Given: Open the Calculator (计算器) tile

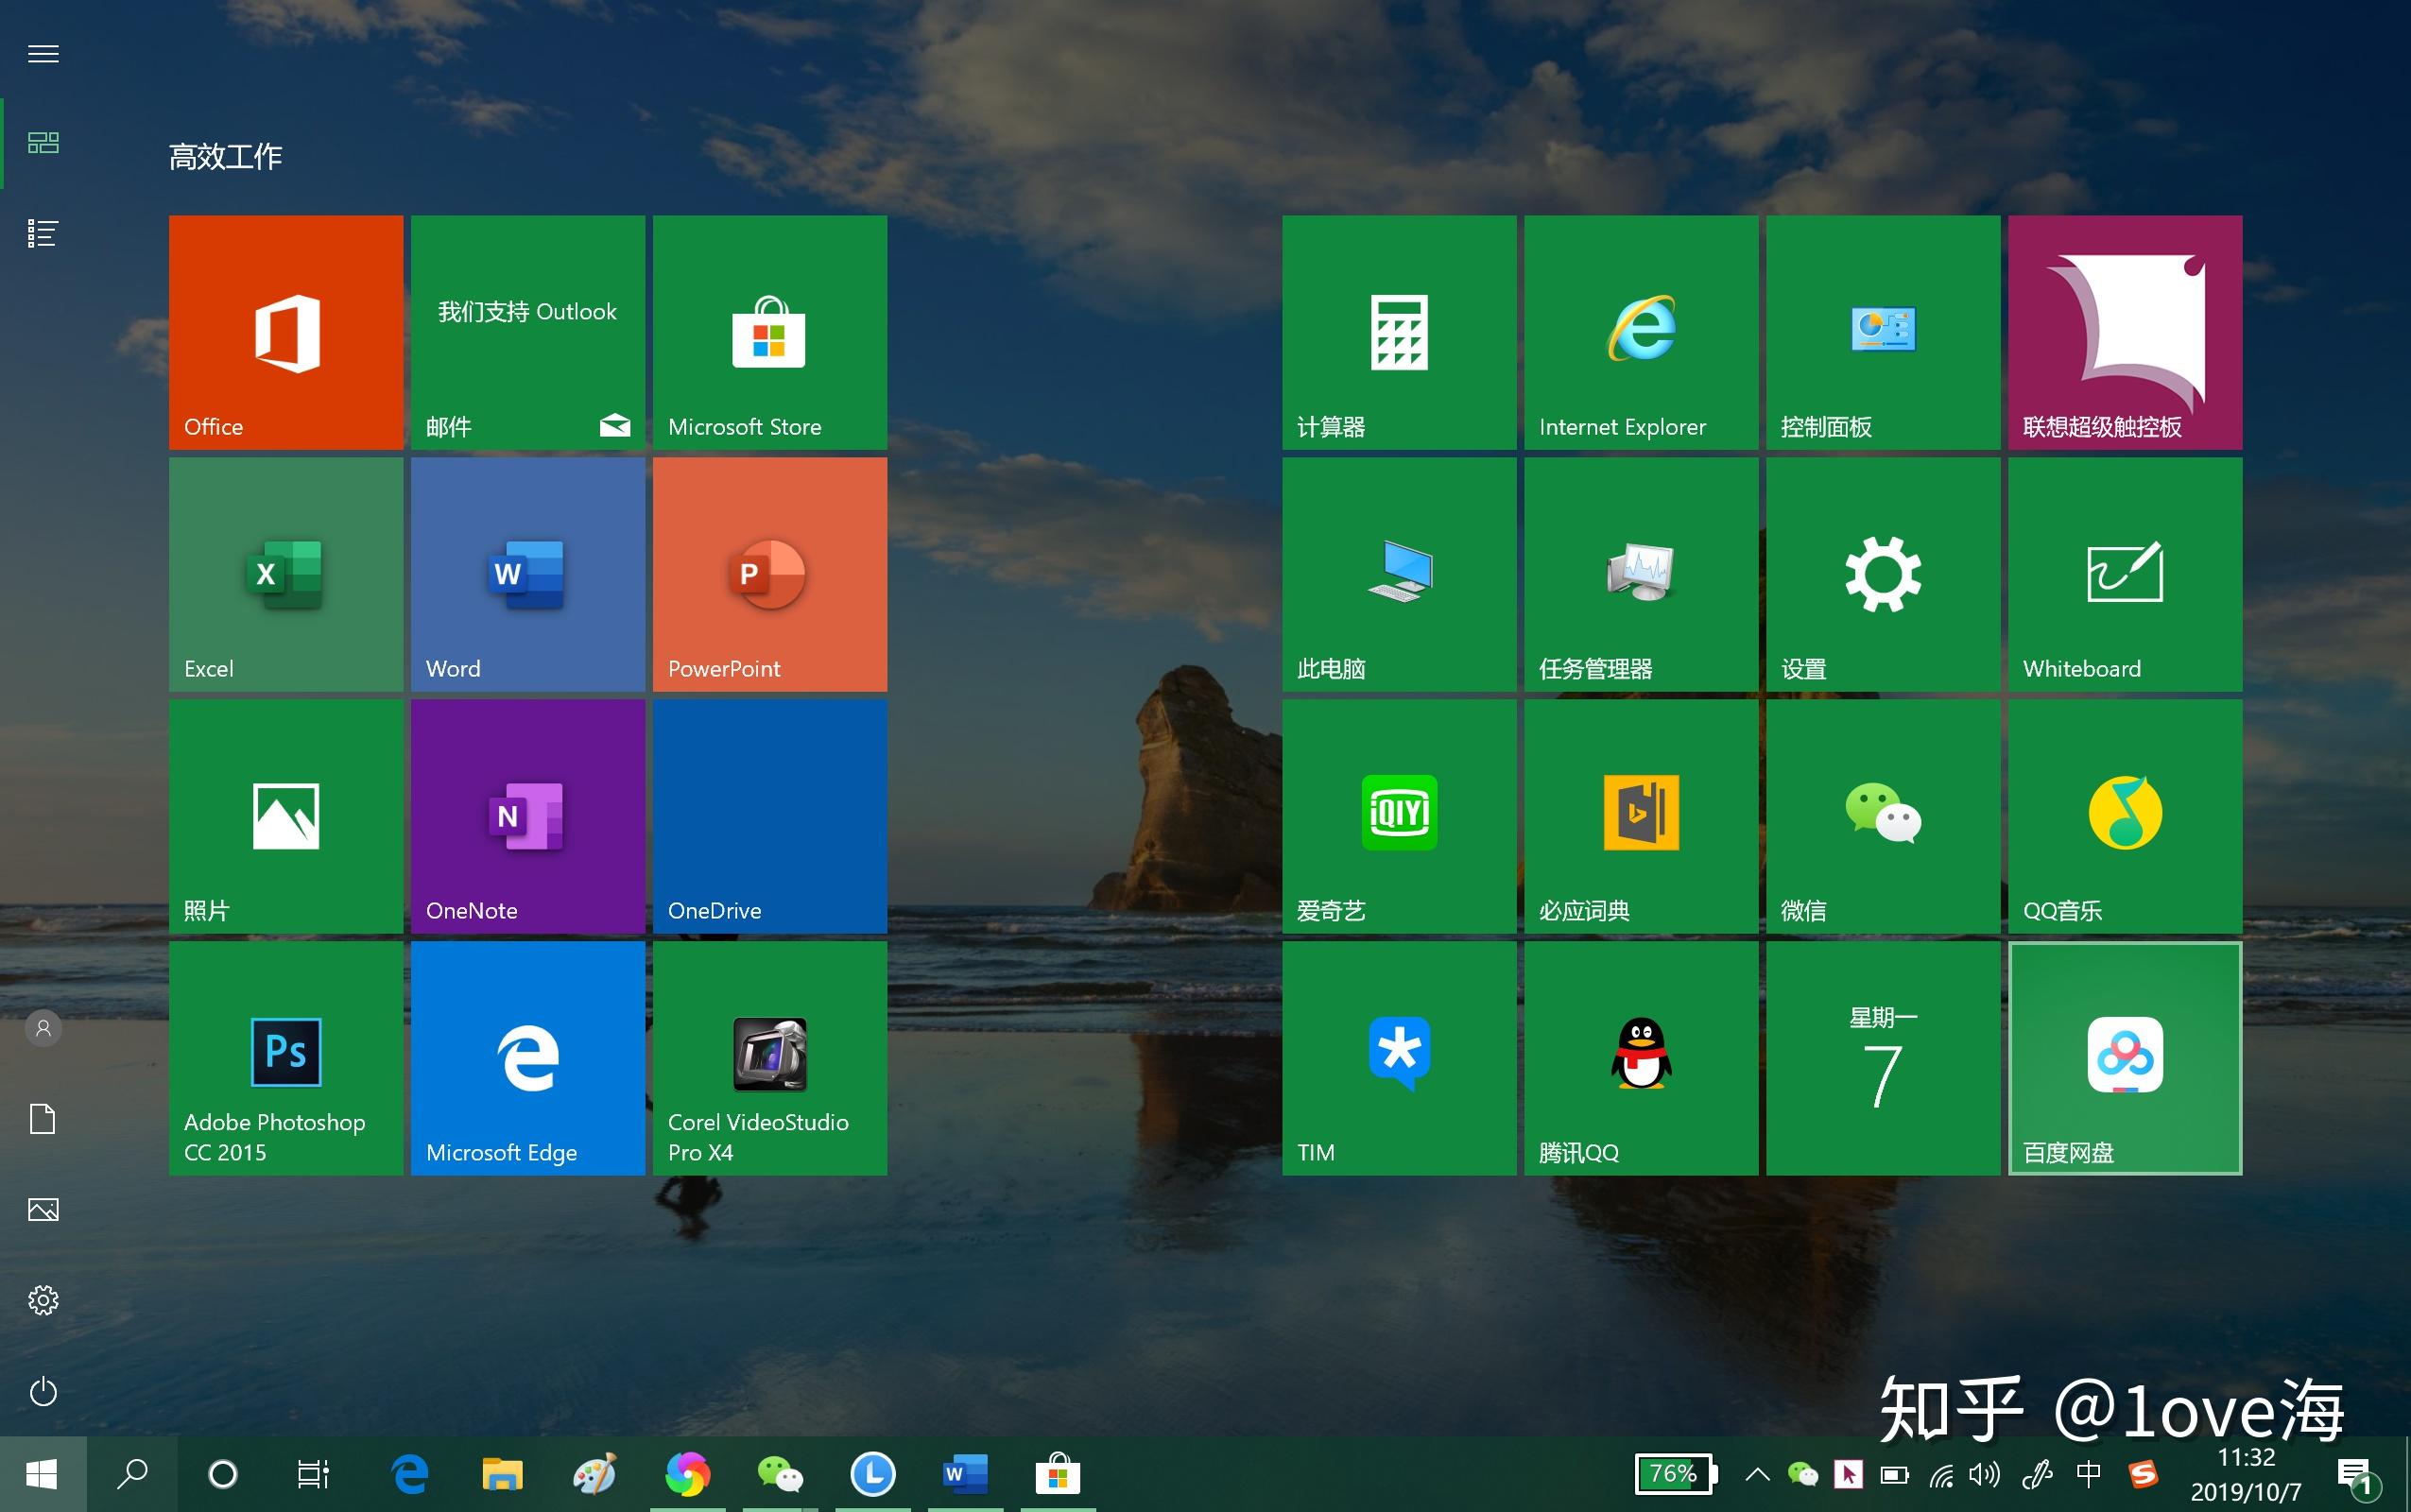Looking at the screenshot, I should tap(1399, 332).
